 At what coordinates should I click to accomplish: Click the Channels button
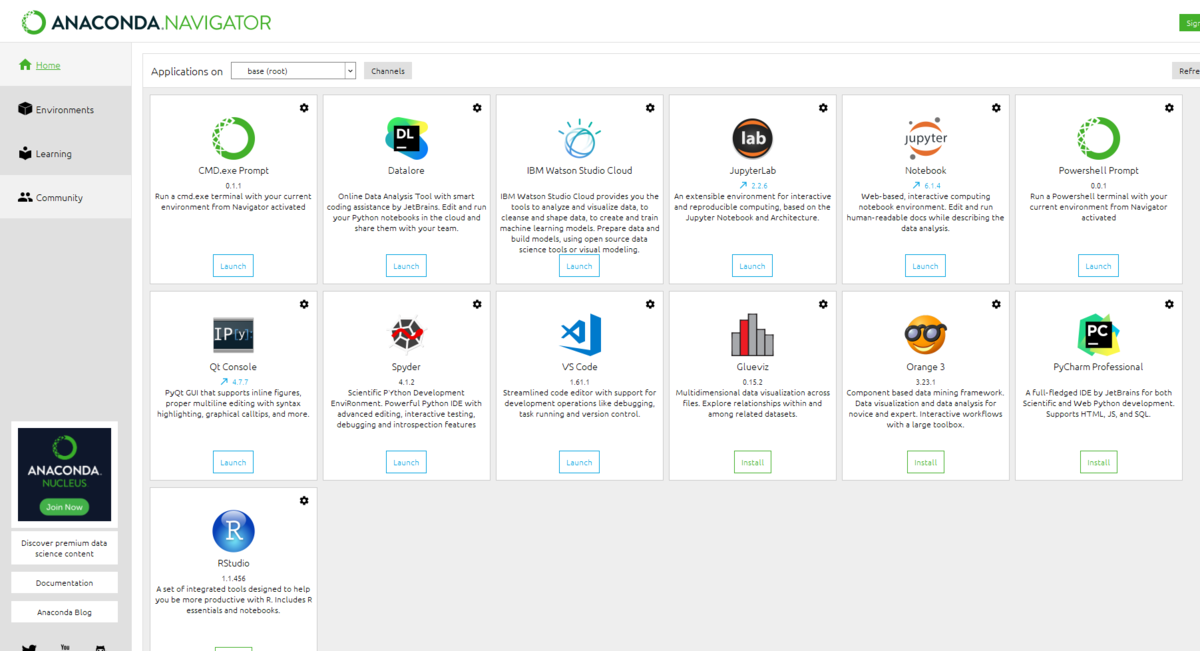point(388,71)
